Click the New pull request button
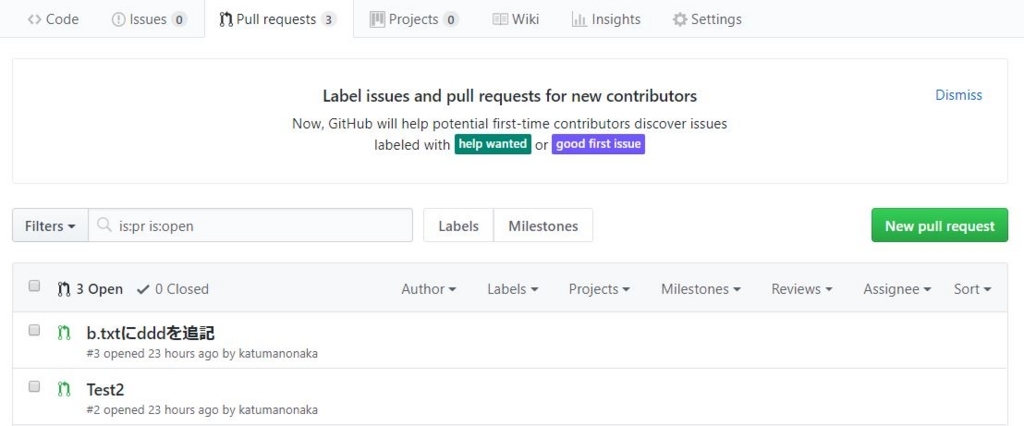 939,226
